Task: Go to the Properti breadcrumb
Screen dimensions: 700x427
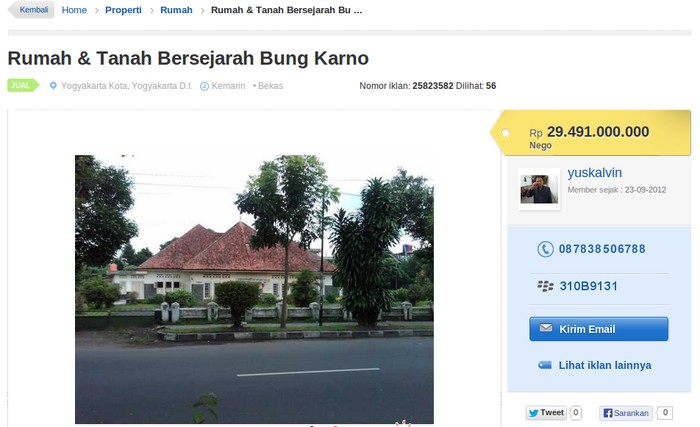Action: coord(123,10)
